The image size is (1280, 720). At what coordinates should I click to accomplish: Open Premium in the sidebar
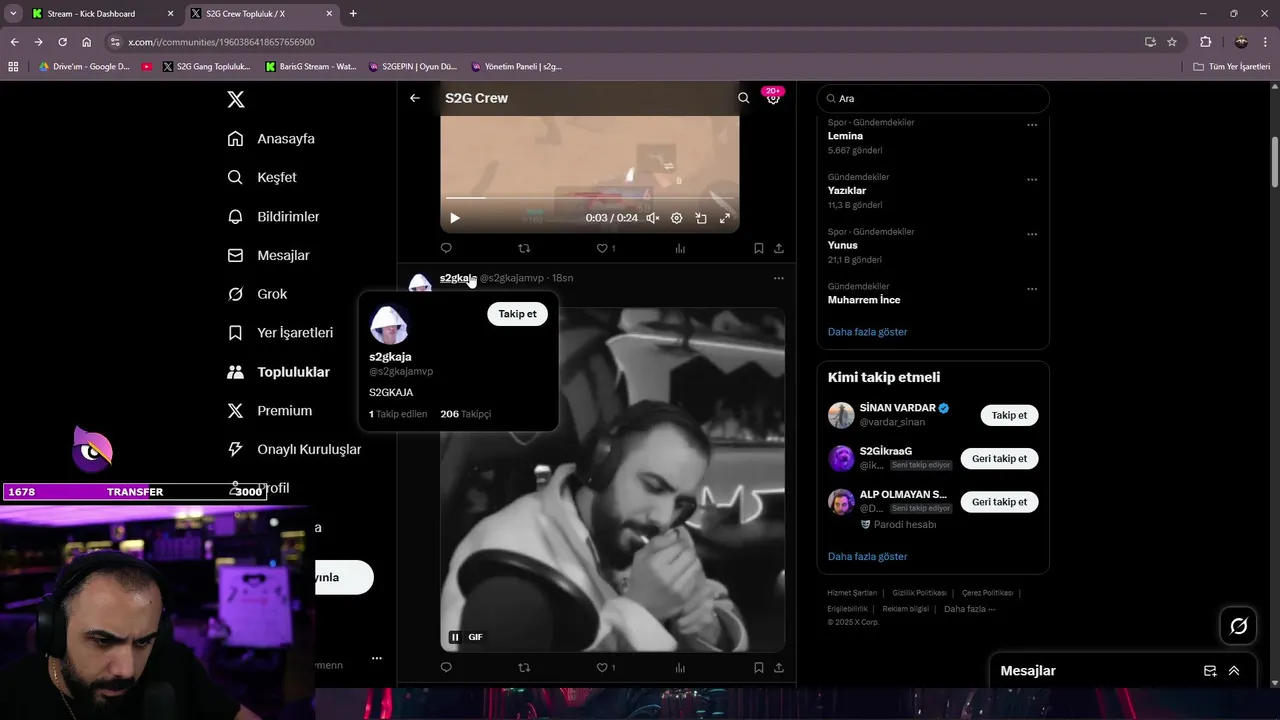click(x=269, y=411)
